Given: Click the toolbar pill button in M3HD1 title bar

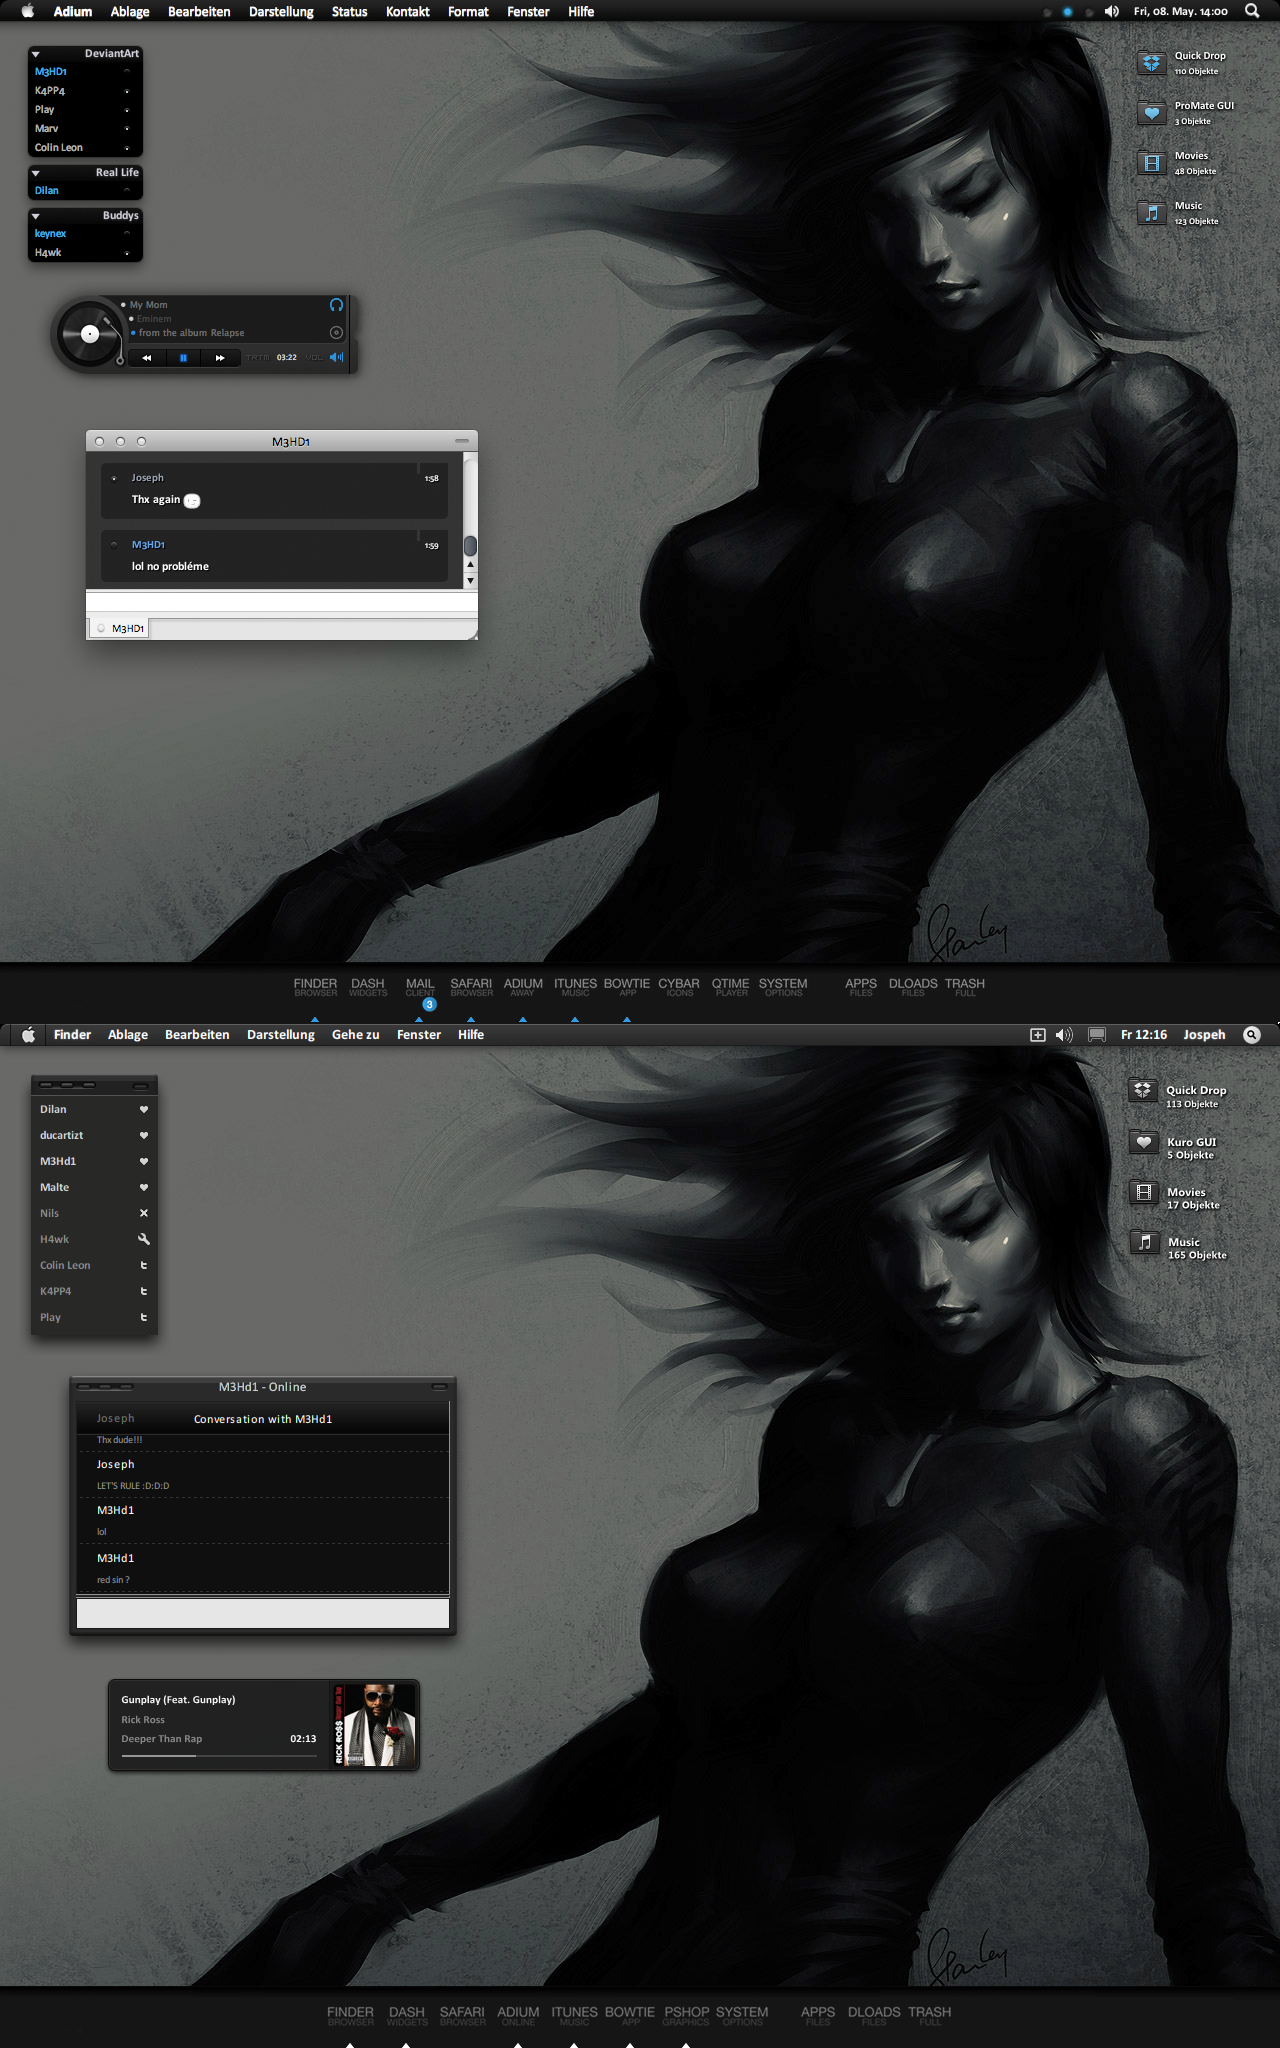Looking at the screenshot, I should pos(461,441).
